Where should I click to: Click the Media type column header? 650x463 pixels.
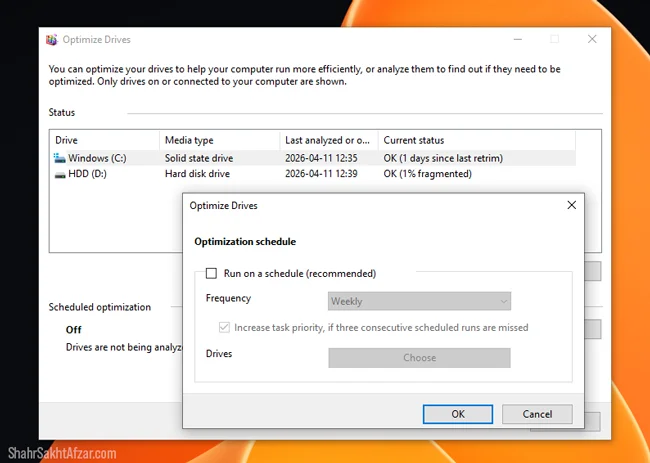(x=220, y=140)
